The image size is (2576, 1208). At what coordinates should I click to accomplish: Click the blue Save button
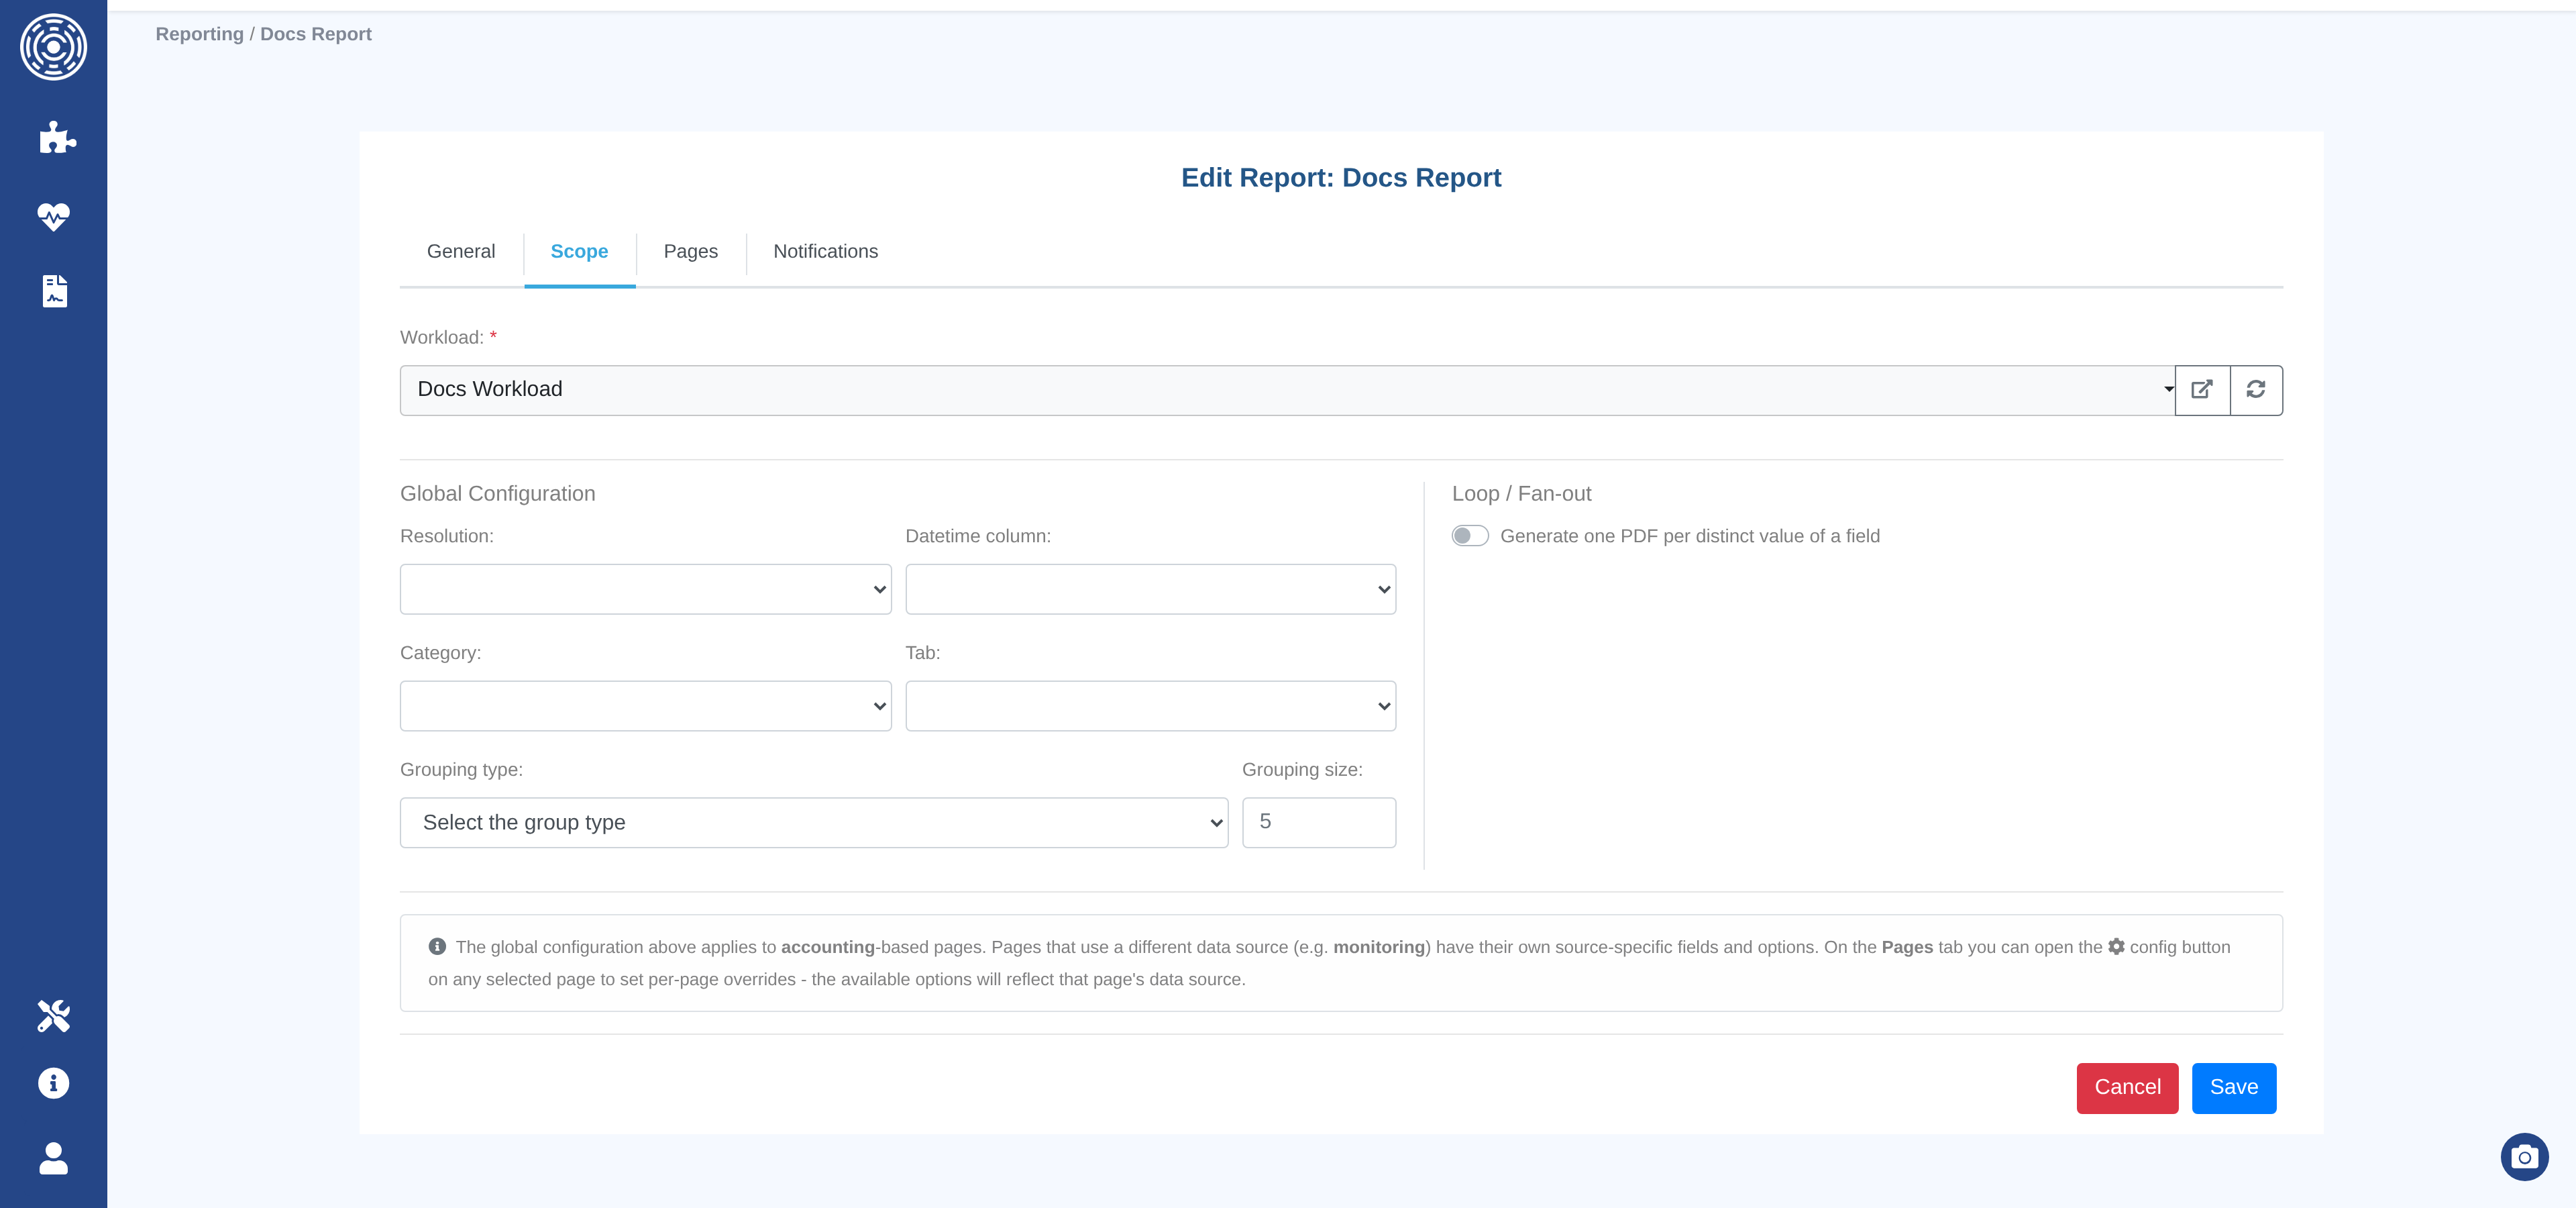click(x=2233, y=1087)
